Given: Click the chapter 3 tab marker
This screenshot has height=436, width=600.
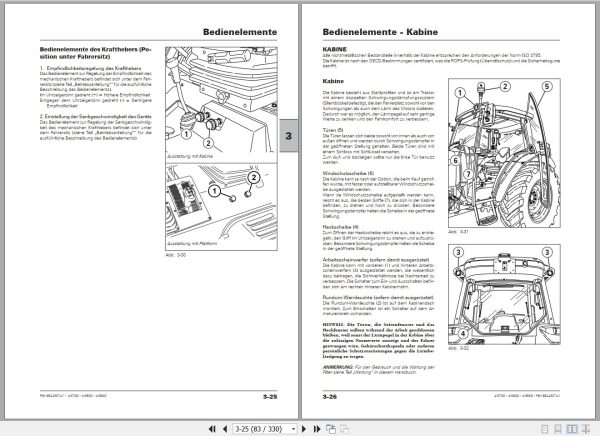Looking at the screenshot, I should [289, 136].
